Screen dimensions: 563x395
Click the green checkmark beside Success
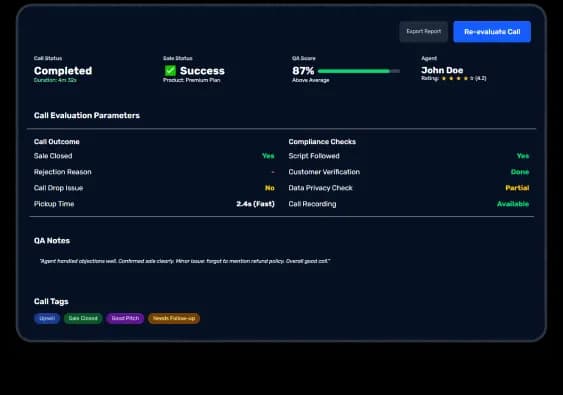[x=170, y=70]
